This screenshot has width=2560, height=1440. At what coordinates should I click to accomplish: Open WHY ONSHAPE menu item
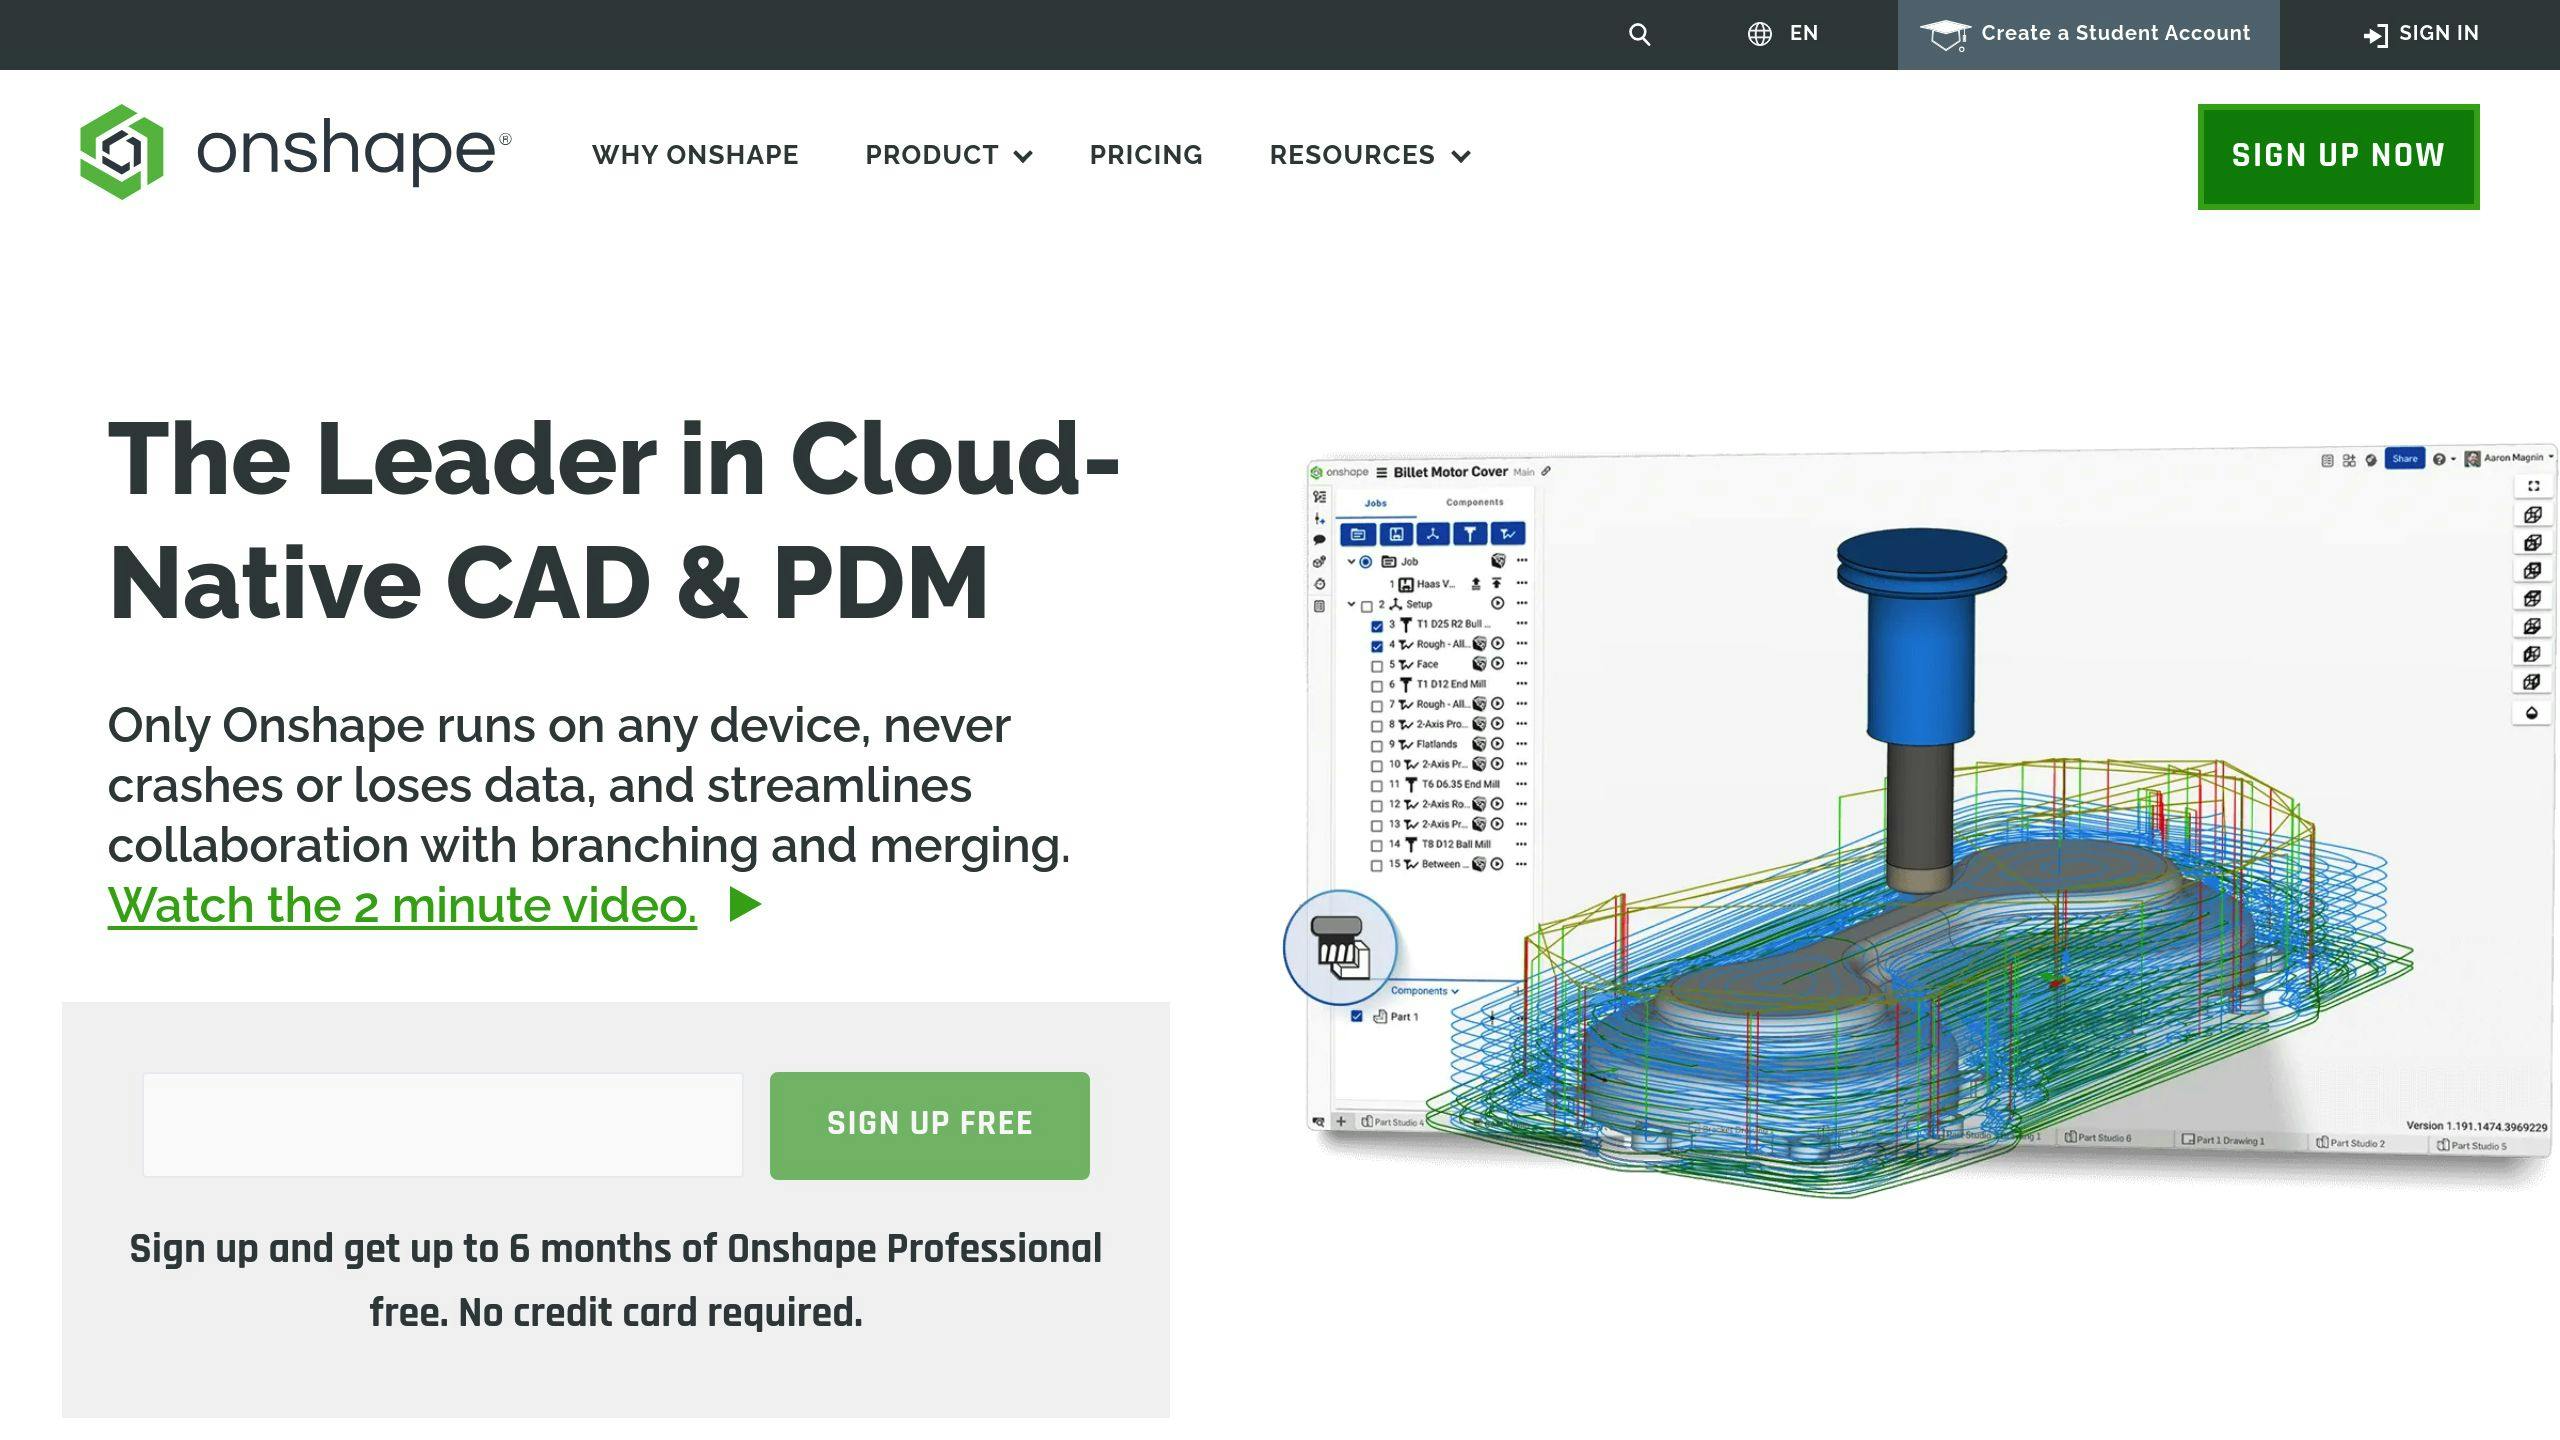tap(696, 155)
